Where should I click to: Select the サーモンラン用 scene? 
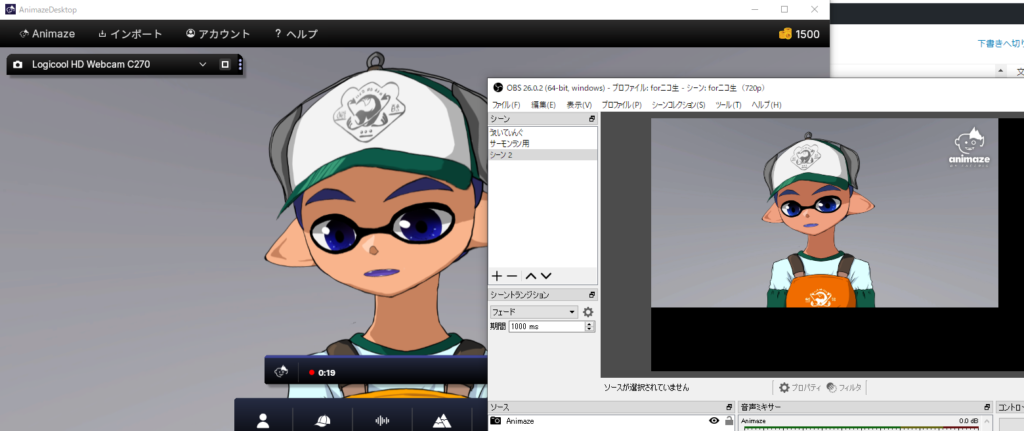543,144
